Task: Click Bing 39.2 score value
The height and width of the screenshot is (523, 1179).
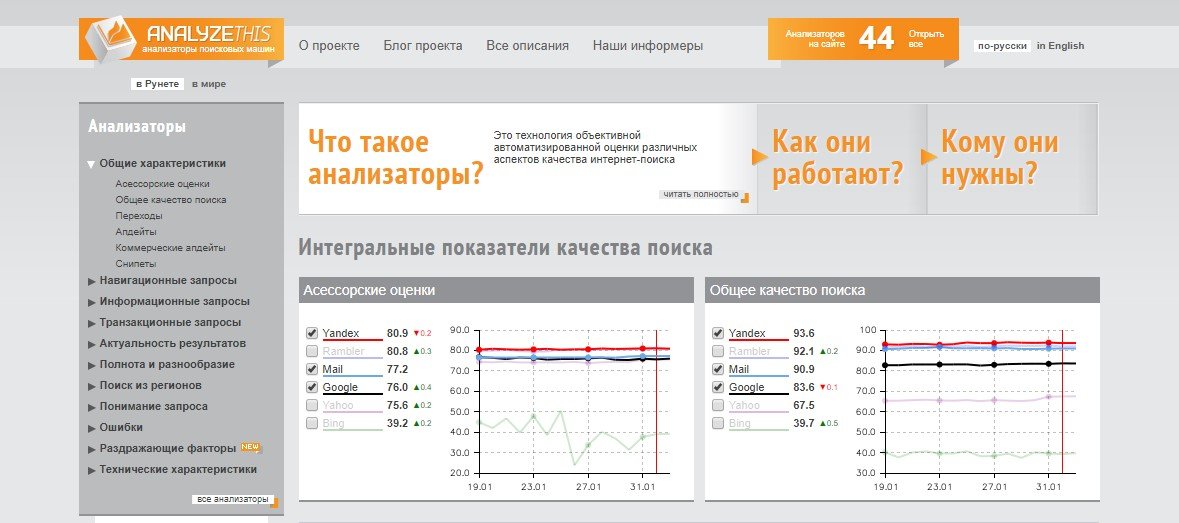Action: (x=398, y=423)
